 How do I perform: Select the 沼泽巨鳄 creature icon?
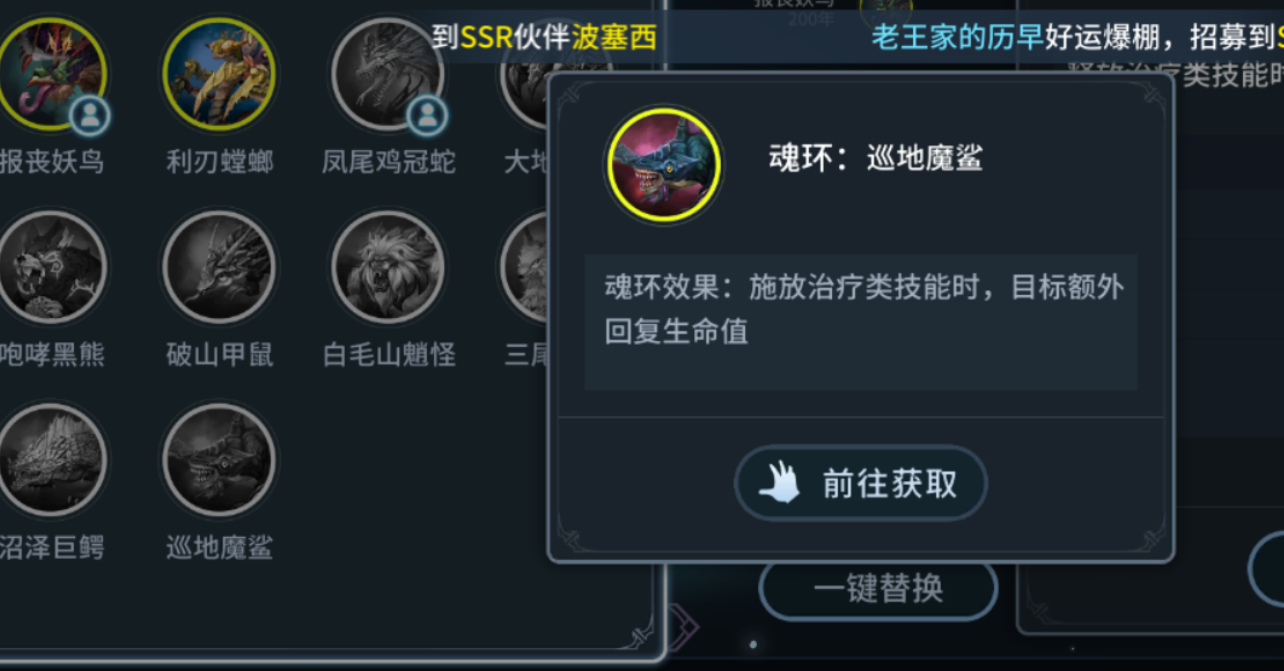pyautogui.click(x=50, y=459)
